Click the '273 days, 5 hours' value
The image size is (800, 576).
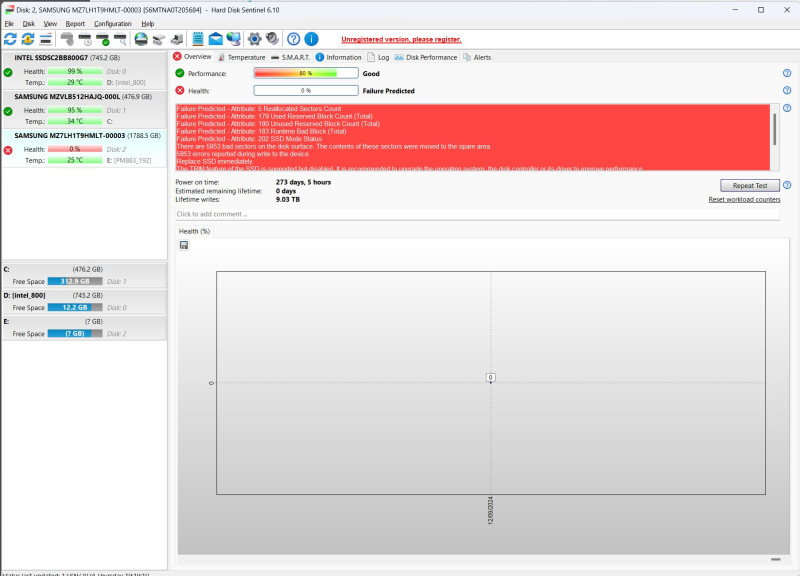pos(303,182)
